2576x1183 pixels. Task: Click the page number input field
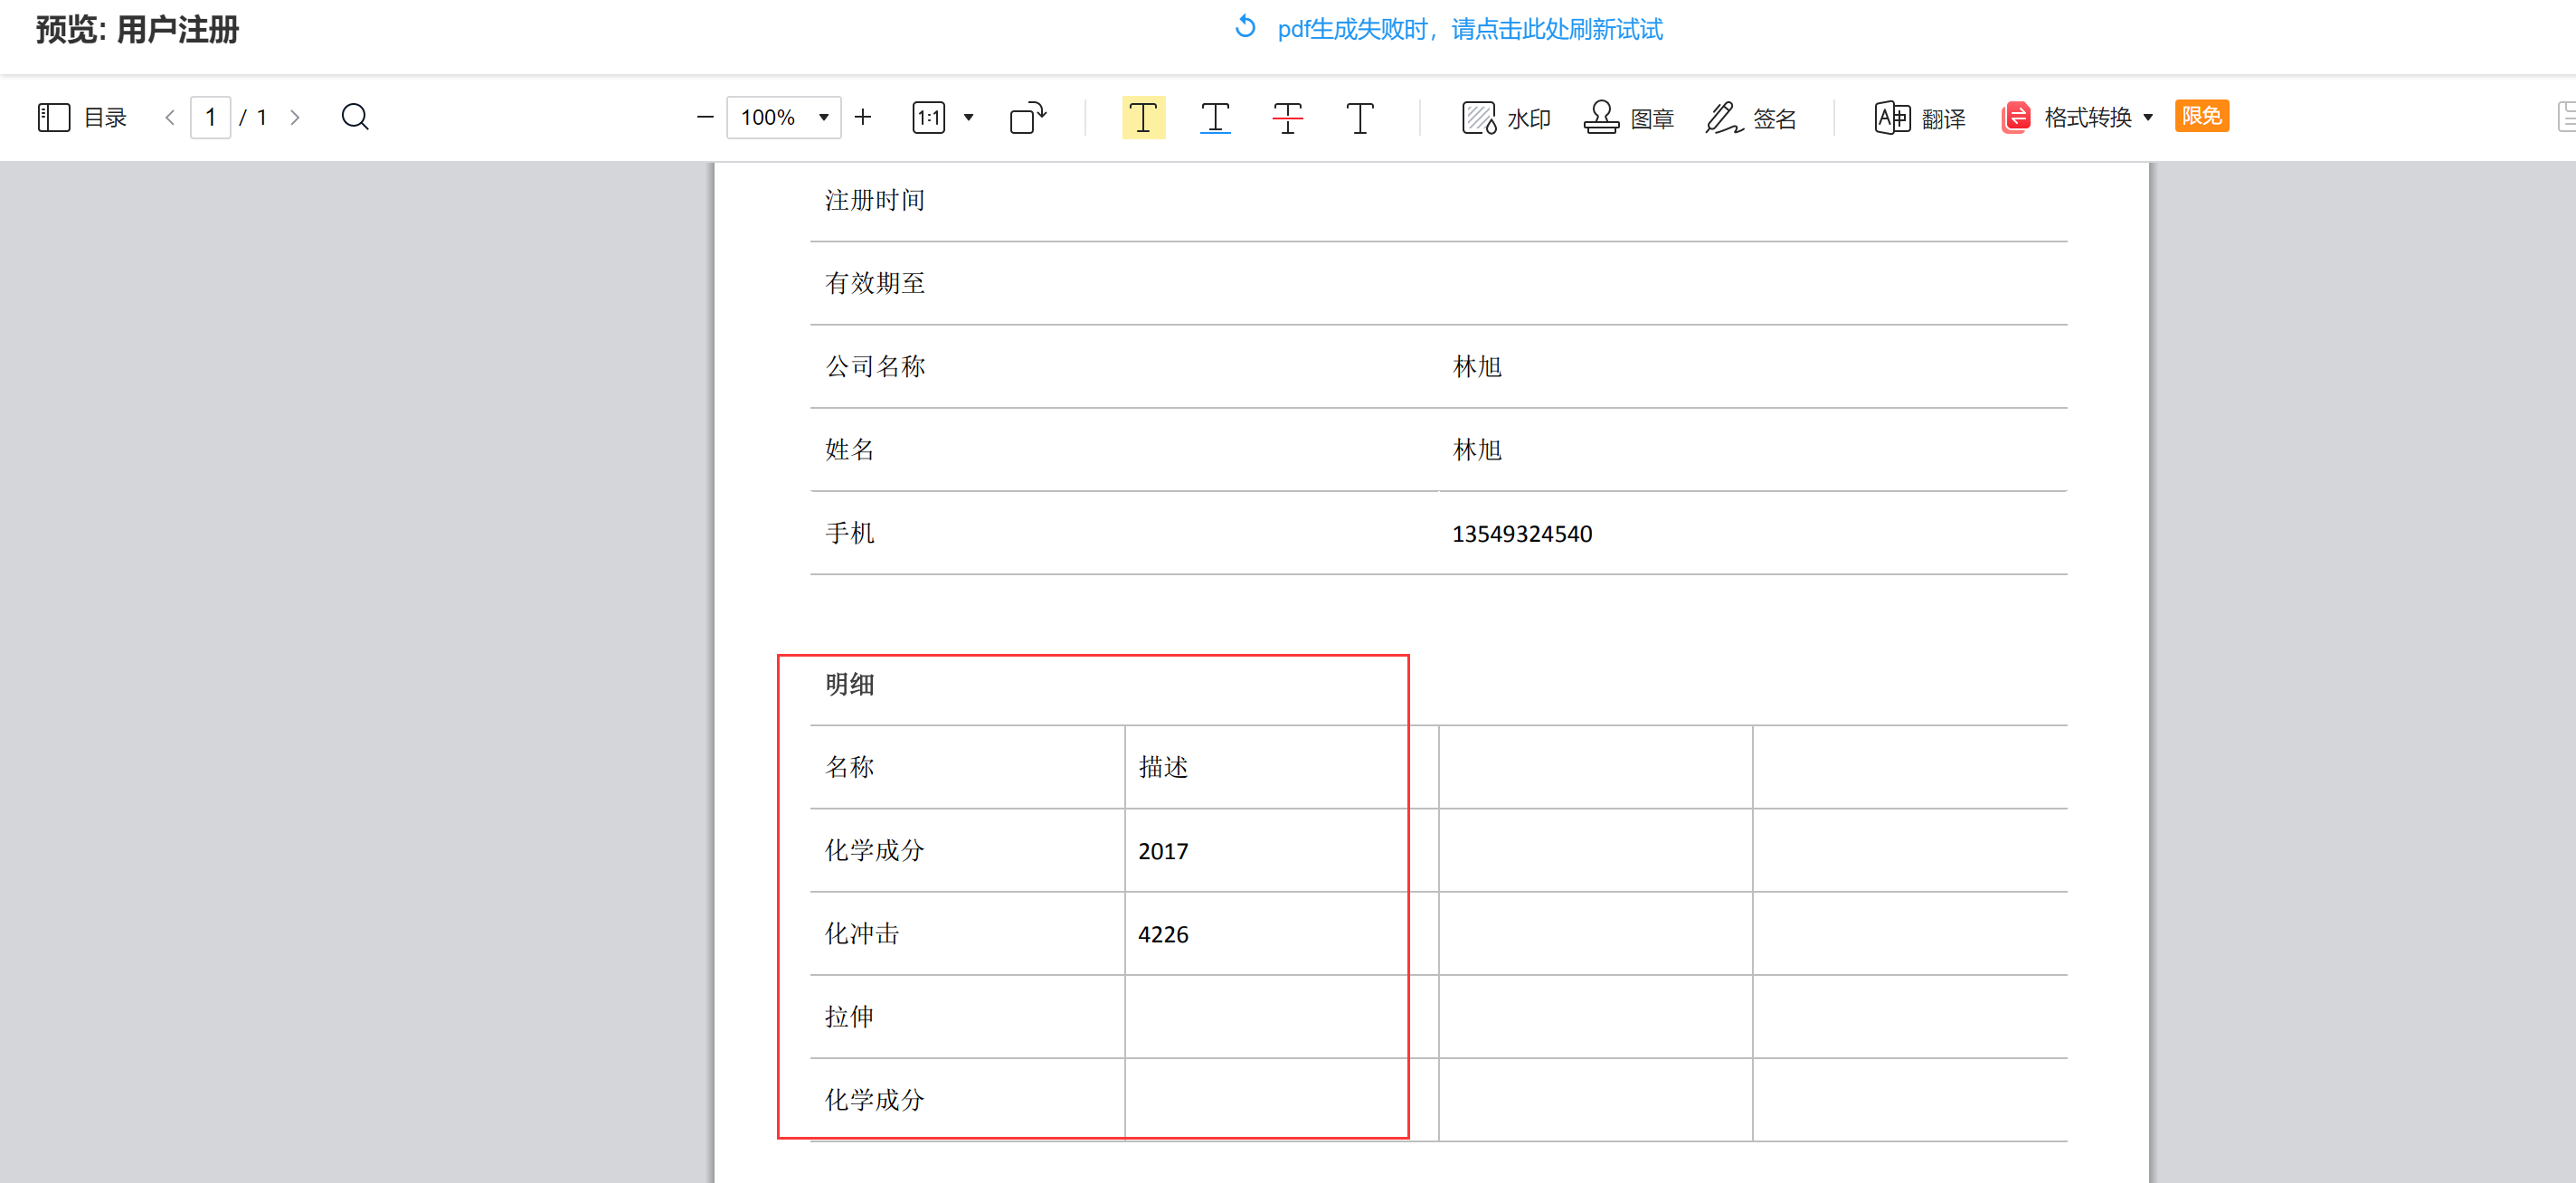pos(211,117)
